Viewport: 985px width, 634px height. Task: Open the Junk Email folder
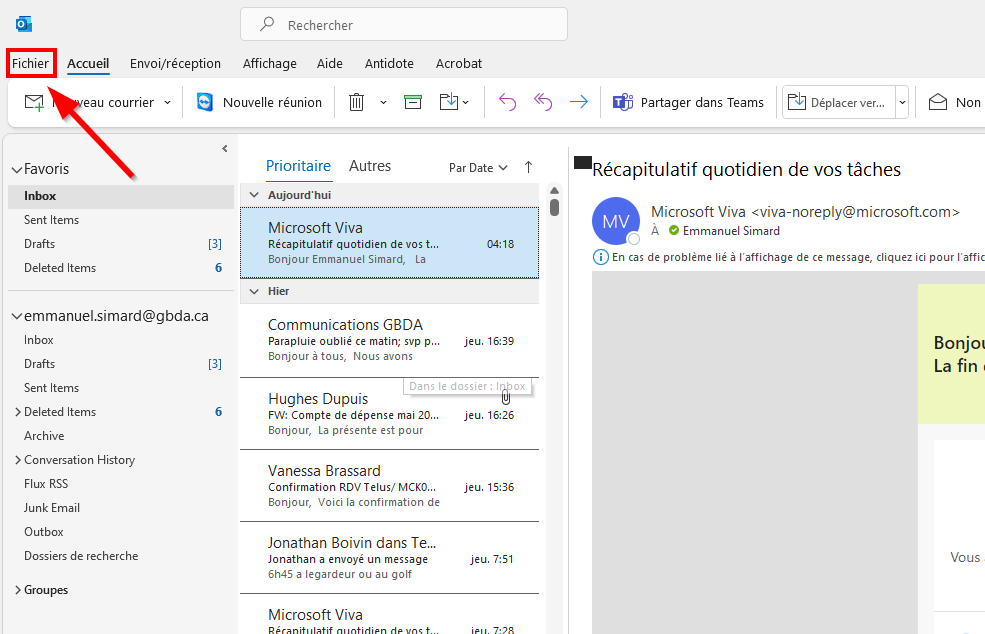[121, 508]
